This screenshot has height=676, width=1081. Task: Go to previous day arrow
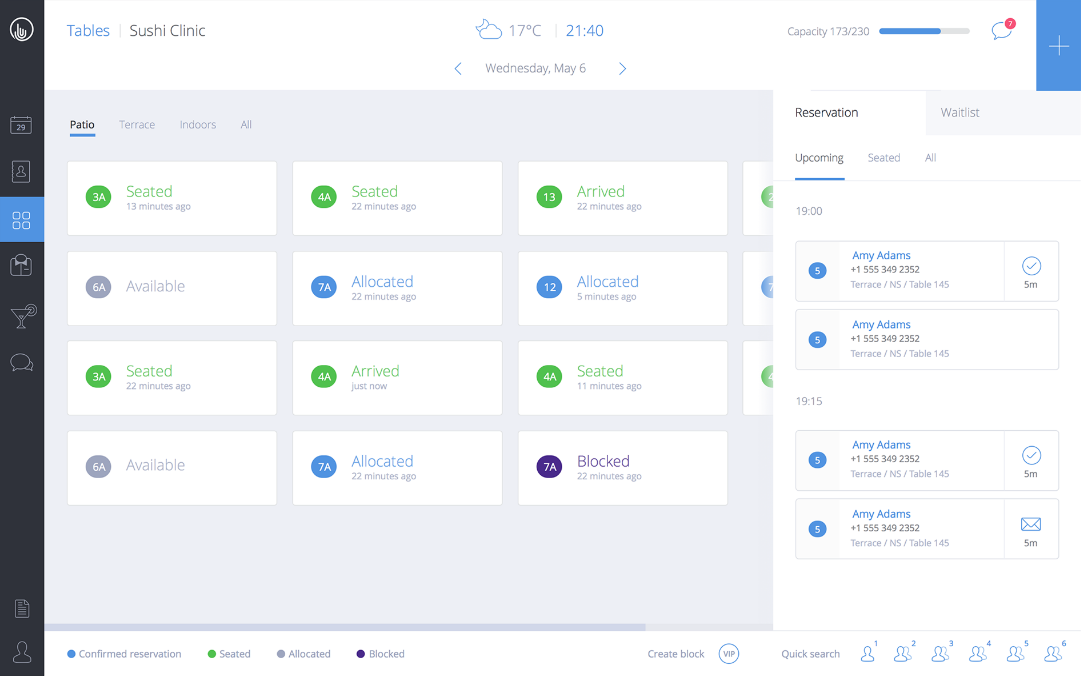pyautogui.click(x=458, y=69)
